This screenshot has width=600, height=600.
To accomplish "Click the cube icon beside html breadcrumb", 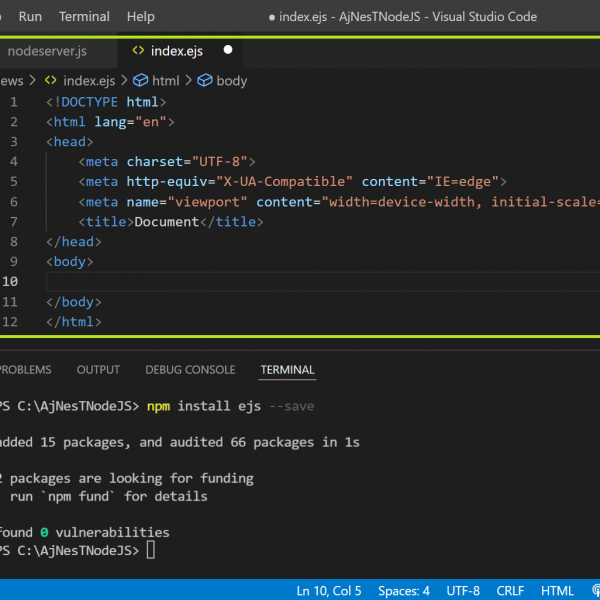I will [x=140, y=81].
